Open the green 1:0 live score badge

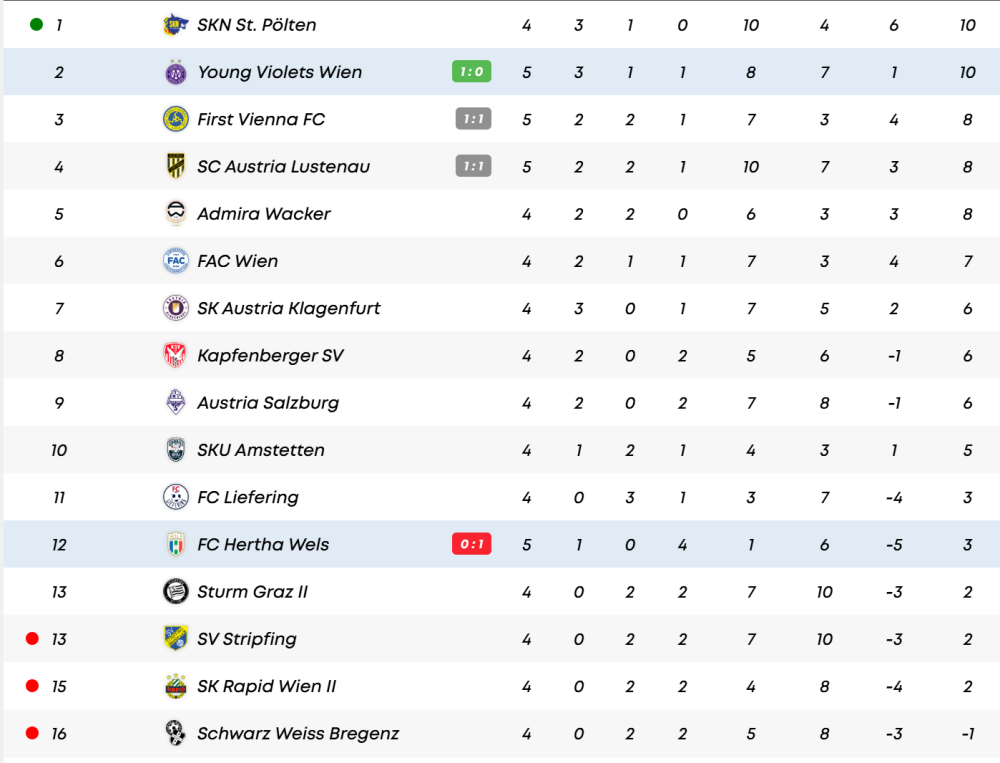pos(471,71)
